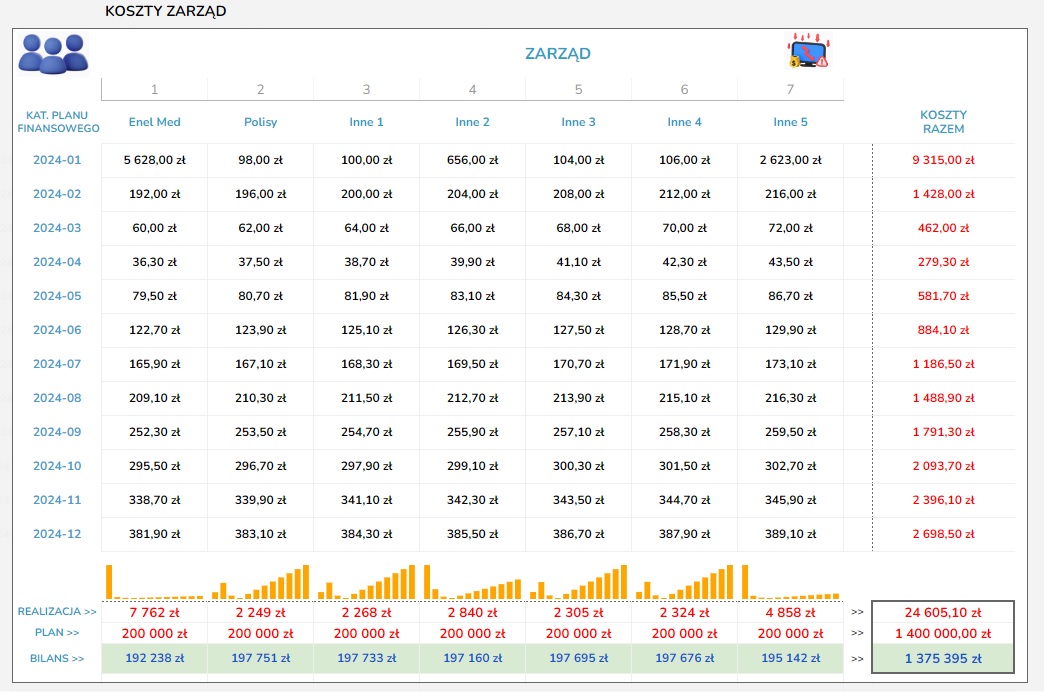
Task: Select the 2024-12 row label
Action: [x=57, y=534]
